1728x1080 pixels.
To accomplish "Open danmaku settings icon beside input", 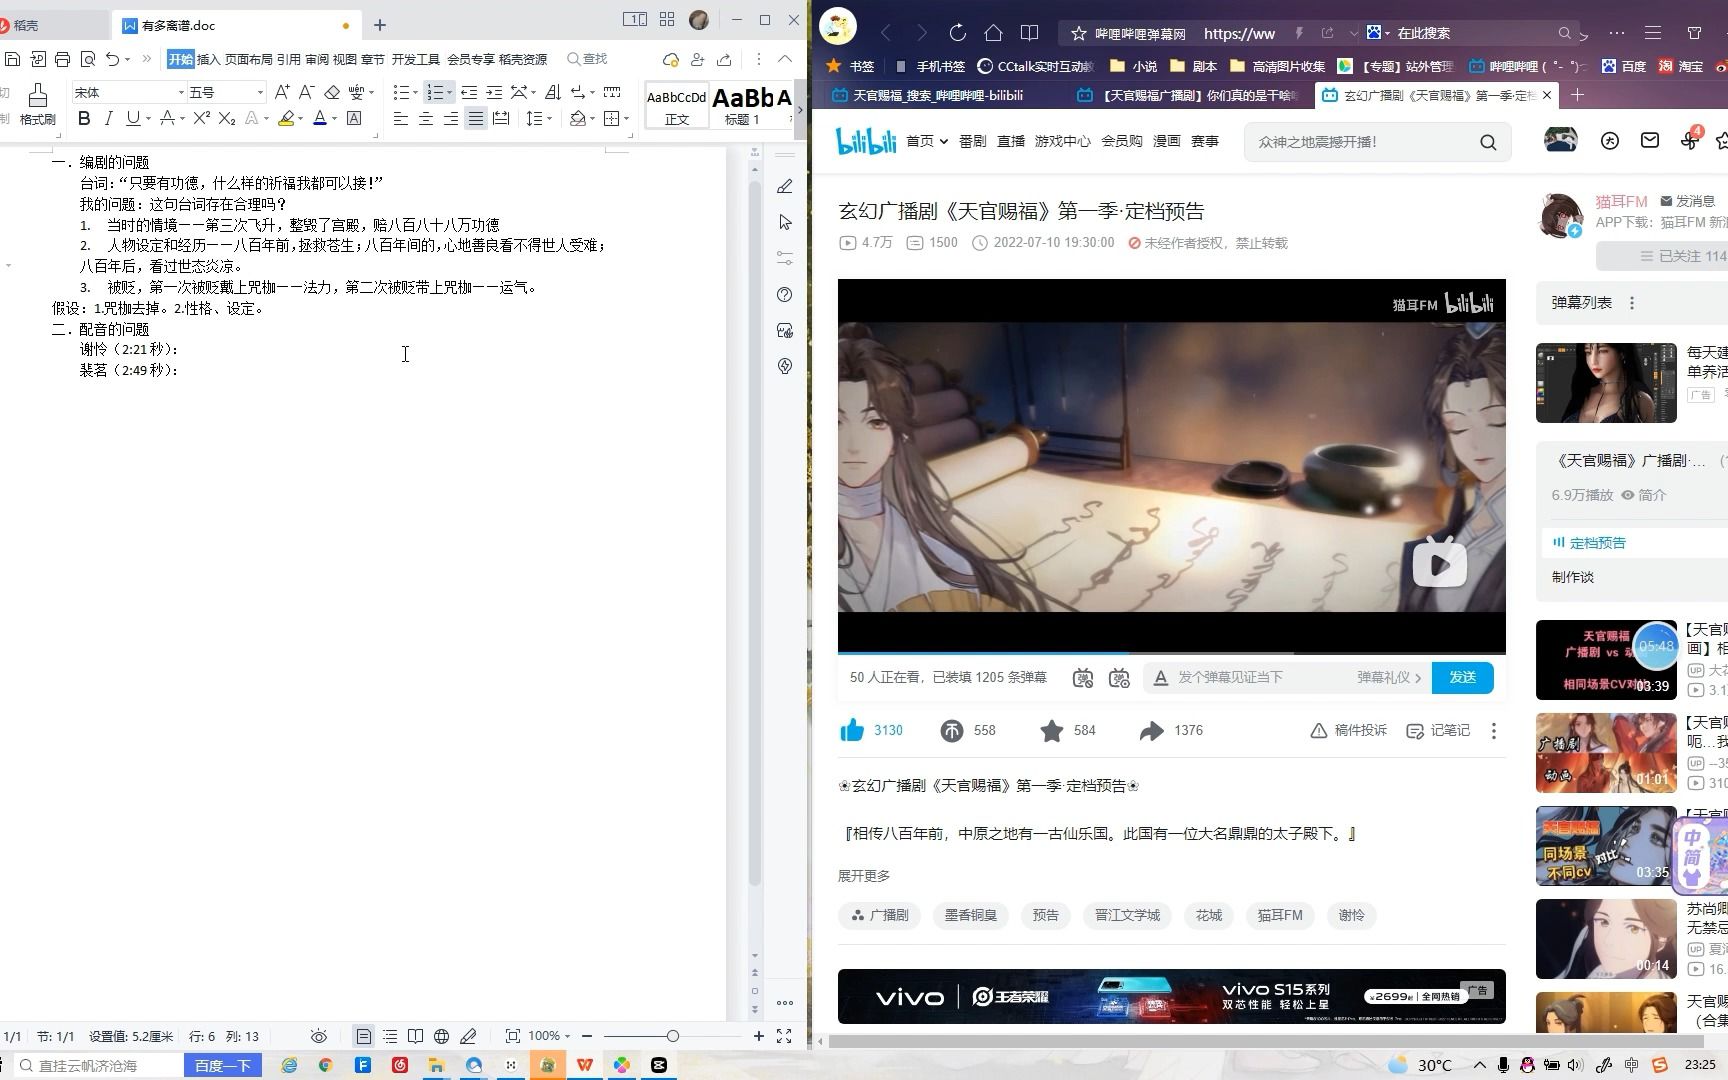I will pos(1119,678).
